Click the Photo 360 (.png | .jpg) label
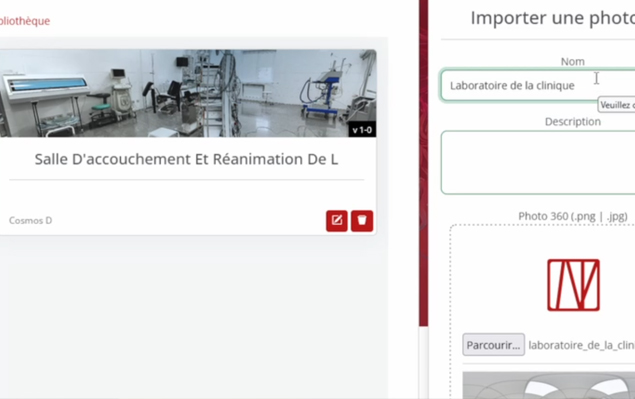635x399 pixels. 573,216
